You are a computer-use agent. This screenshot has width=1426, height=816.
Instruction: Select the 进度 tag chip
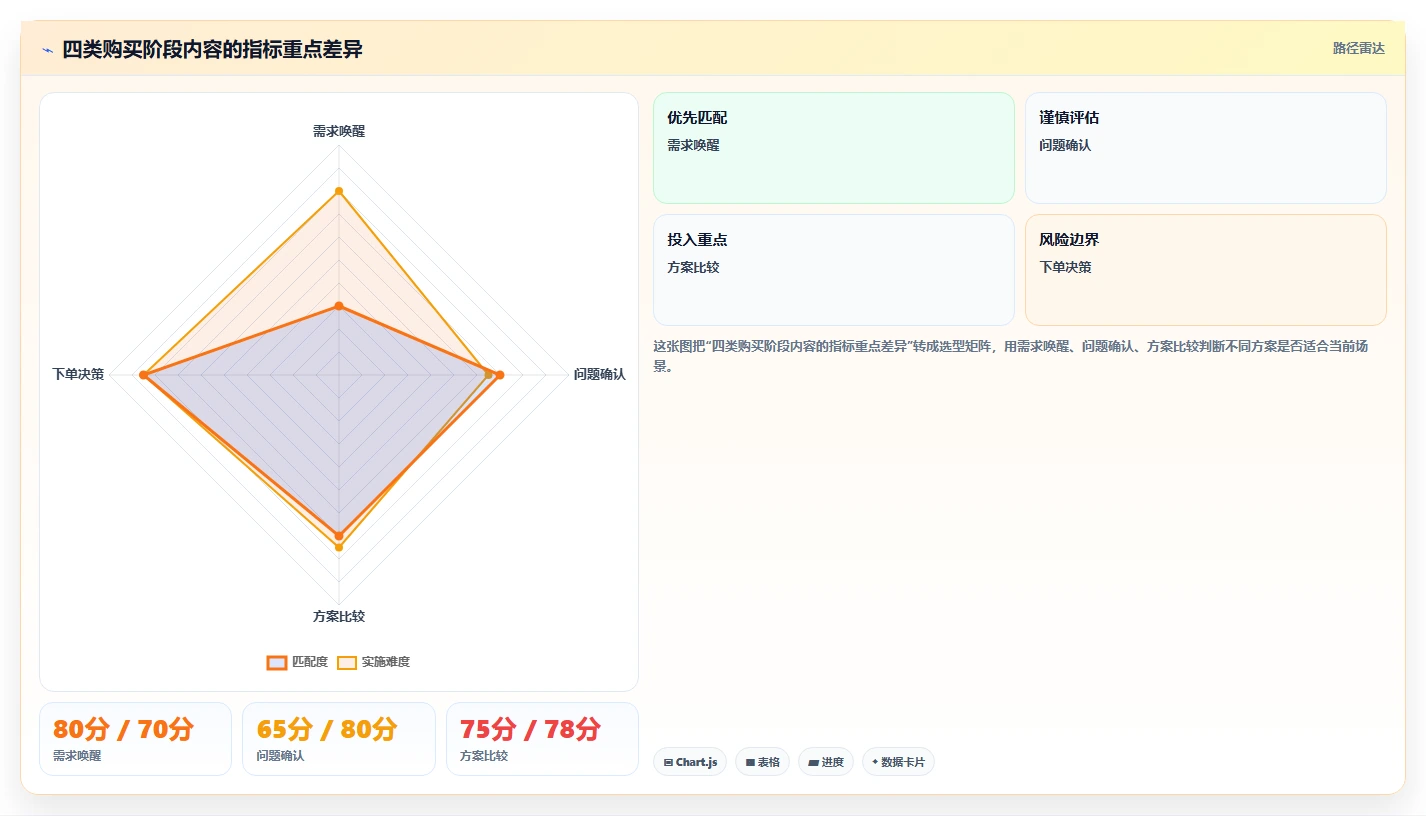coord(826,762)
